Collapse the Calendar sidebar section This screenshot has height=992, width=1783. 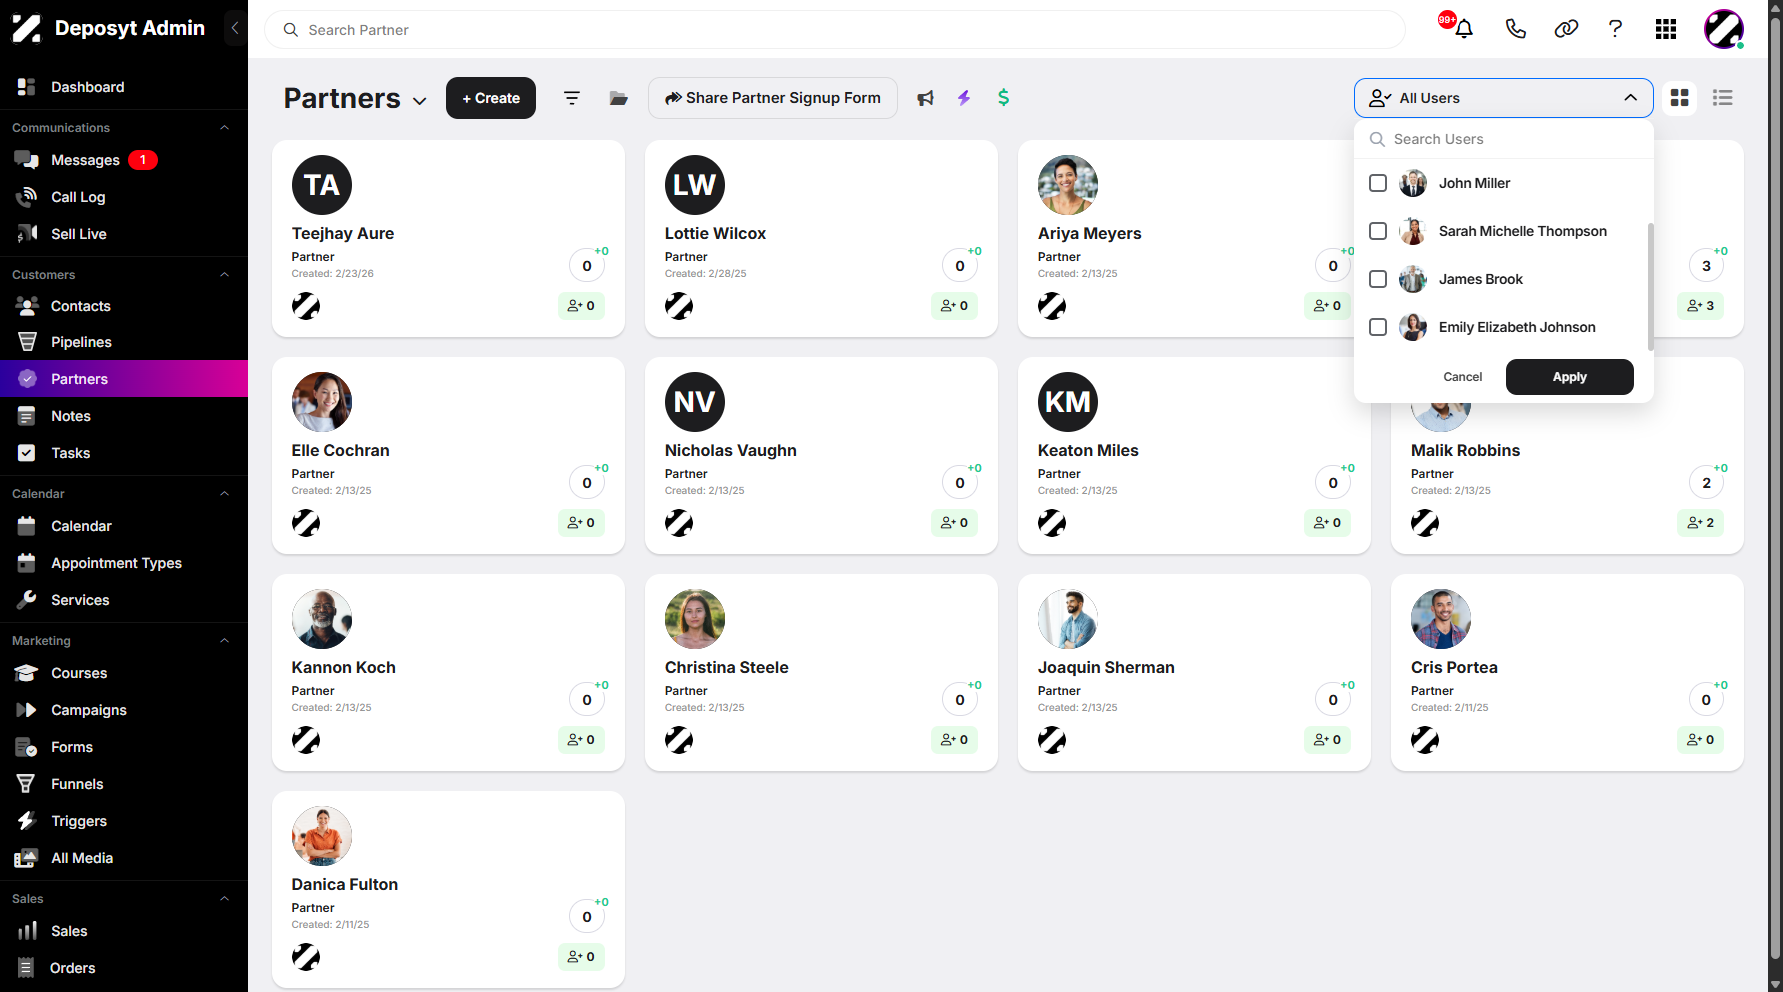[225, 494]
